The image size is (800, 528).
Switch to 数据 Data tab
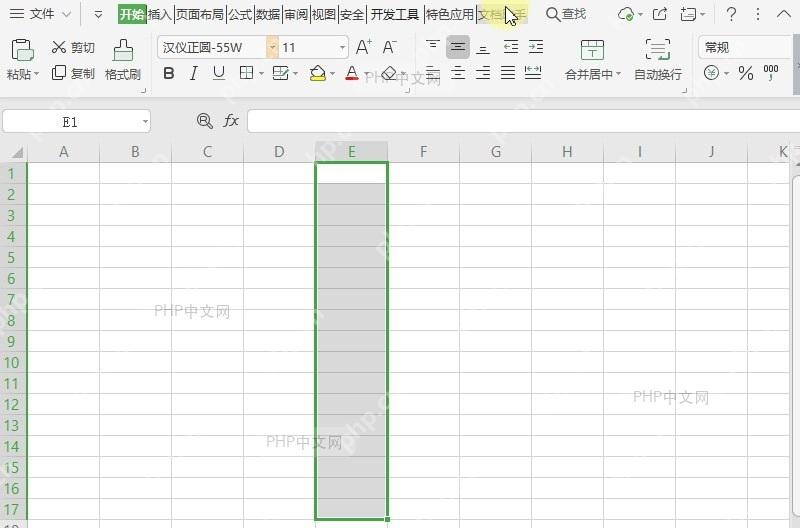268,14
